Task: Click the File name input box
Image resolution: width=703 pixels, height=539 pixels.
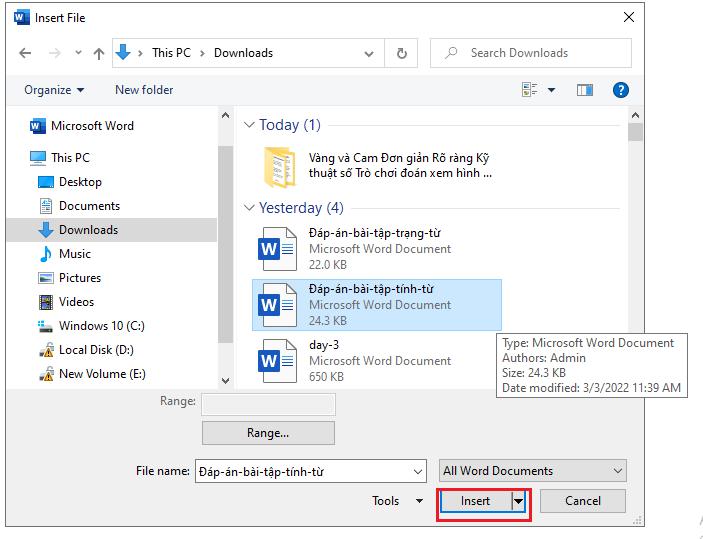Action: [x=310, y=471]
